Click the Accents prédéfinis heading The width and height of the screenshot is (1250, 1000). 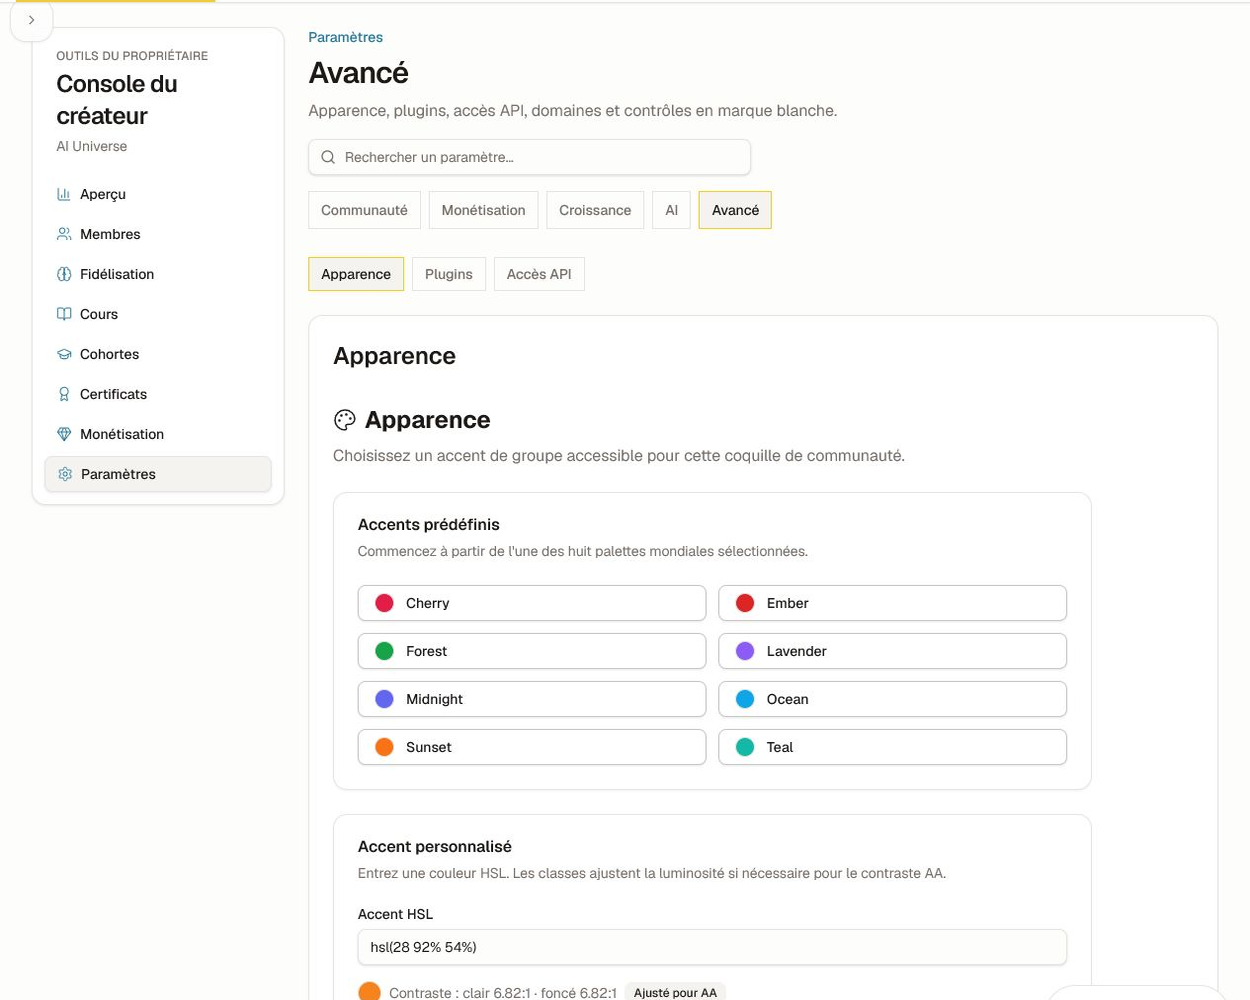click(429, 524)
